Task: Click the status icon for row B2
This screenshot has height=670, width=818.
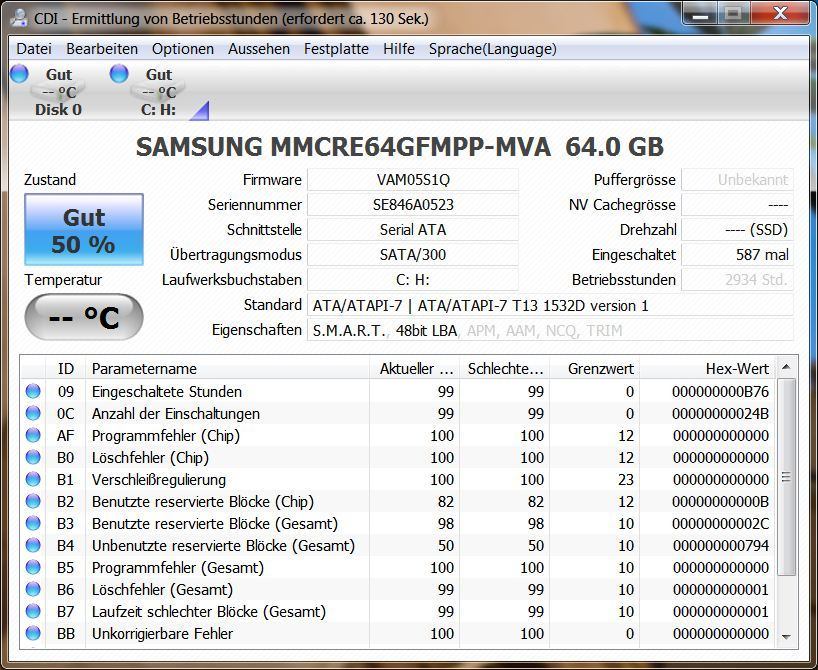Action: (33, 501)
